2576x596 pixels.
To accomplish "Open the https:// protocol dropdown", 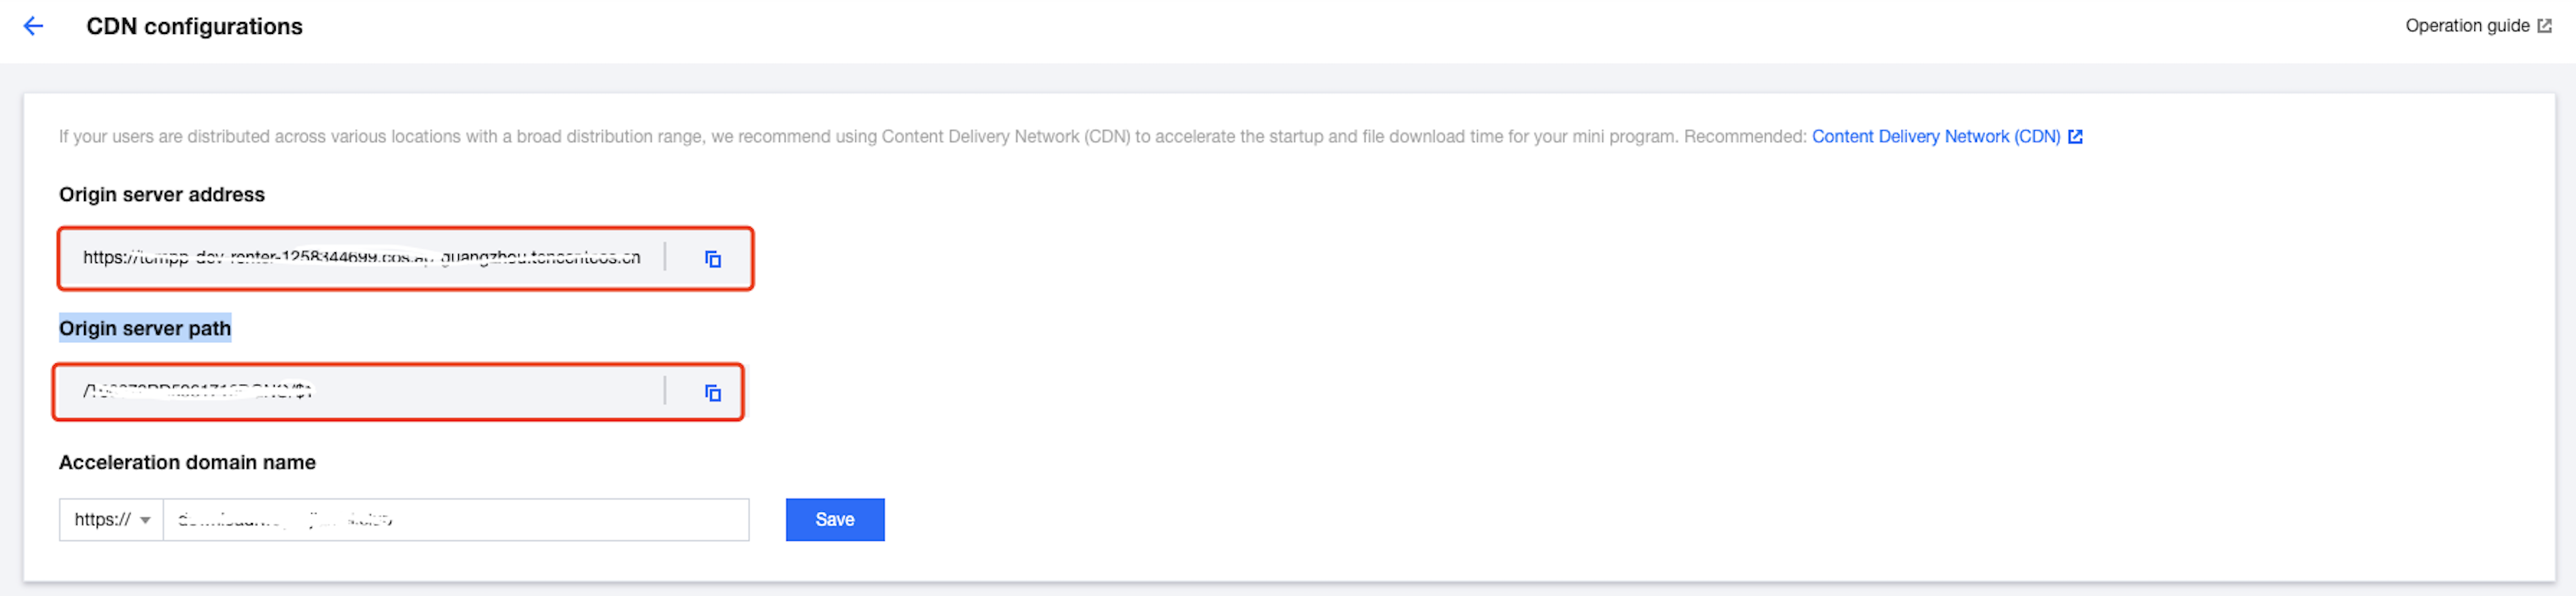I will click(x=111, y=520).
